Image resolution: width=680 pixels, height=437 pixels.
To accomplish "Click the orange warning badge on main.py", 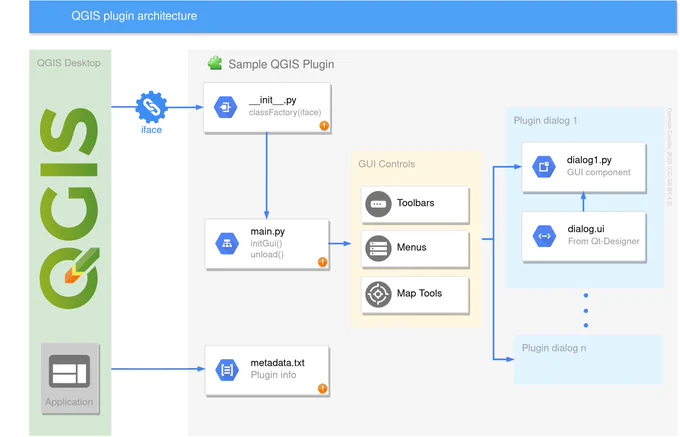I will 322,262.
